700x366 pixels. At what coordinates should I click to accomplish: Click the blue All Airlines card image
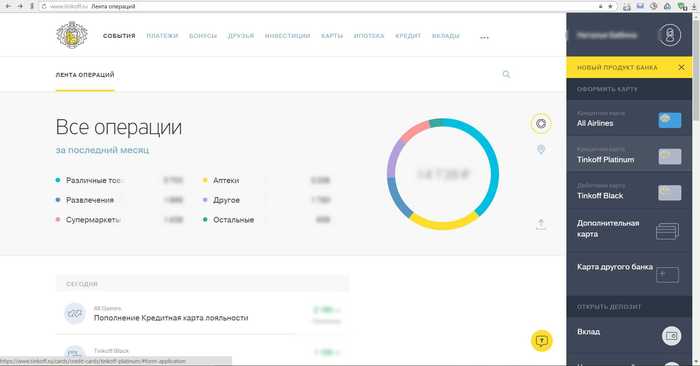pyautogui.click(x=670, y=120)
